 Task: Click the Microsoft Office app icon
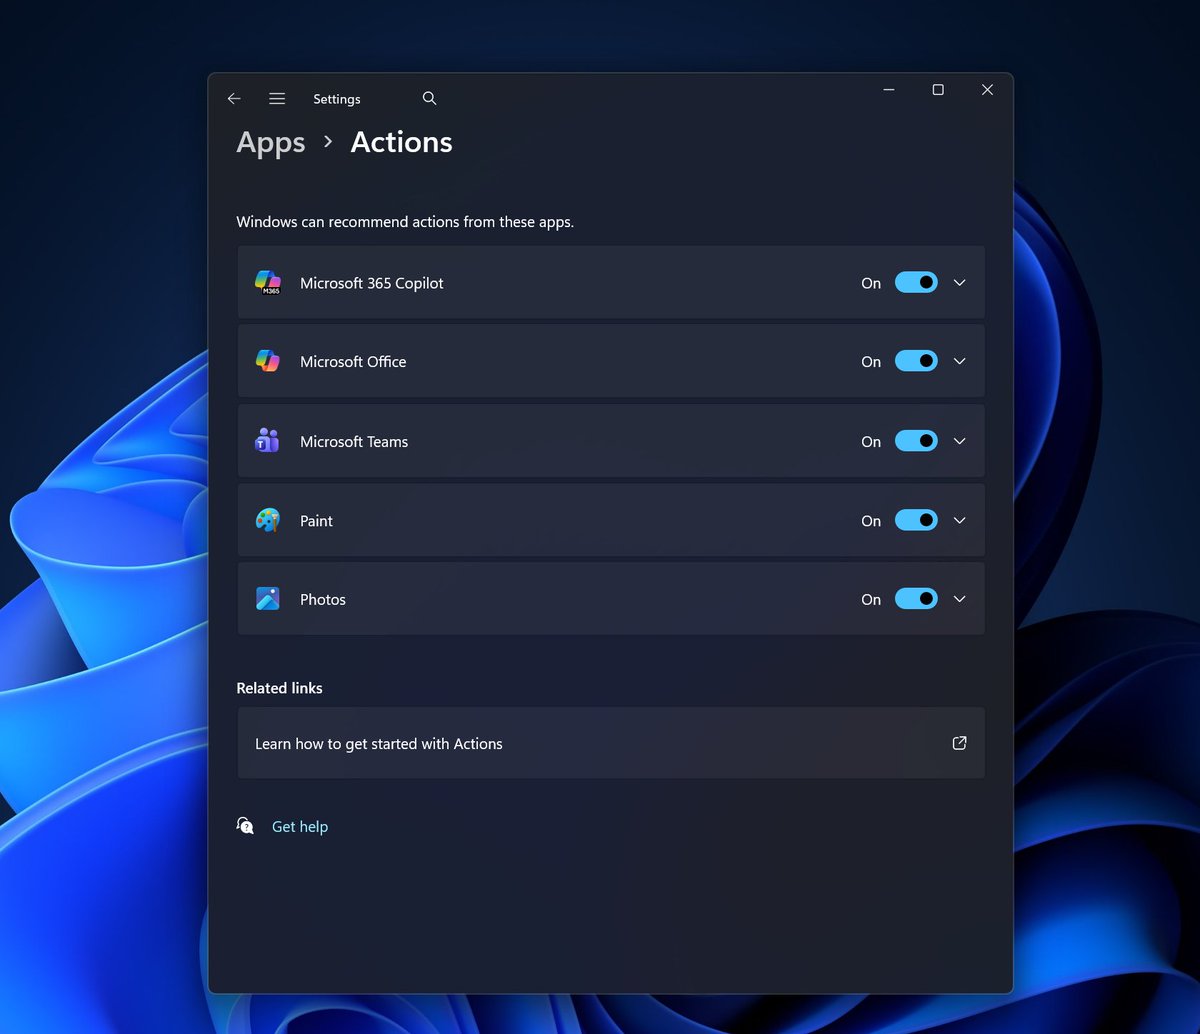(x=267, y=361)
